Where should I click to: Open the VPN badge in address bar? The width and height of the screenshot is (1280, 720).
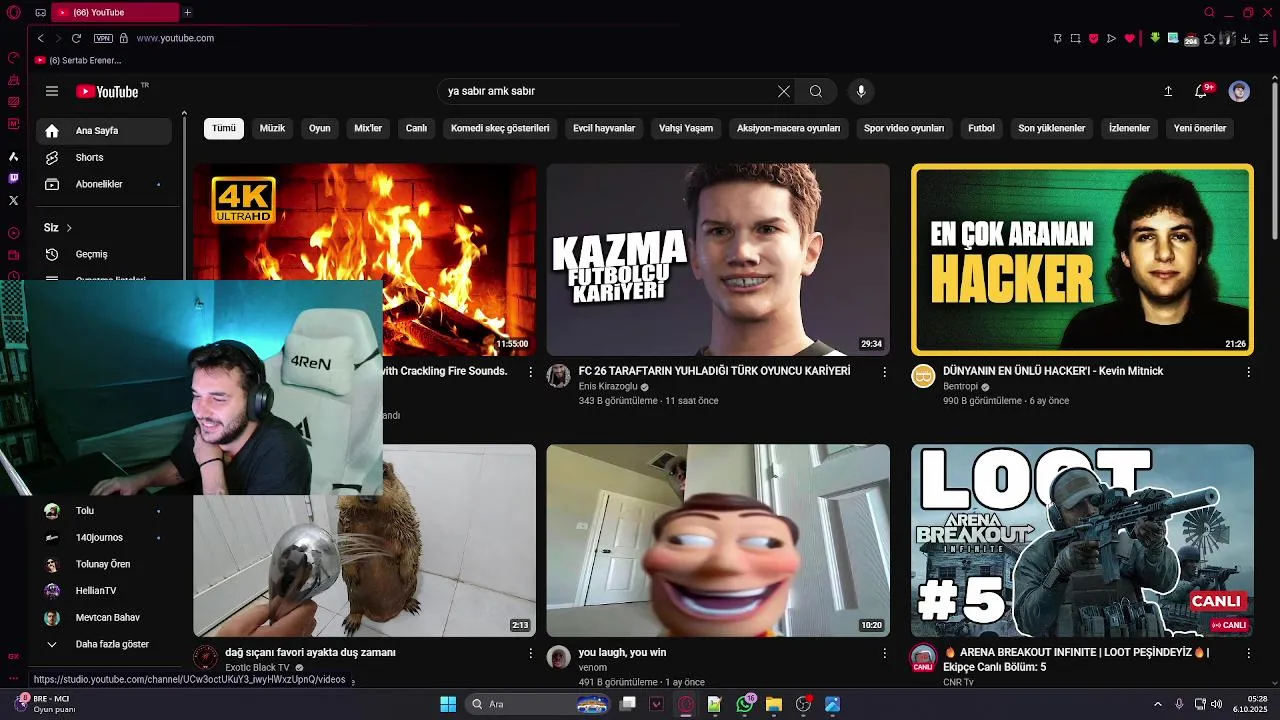point(103,38)
